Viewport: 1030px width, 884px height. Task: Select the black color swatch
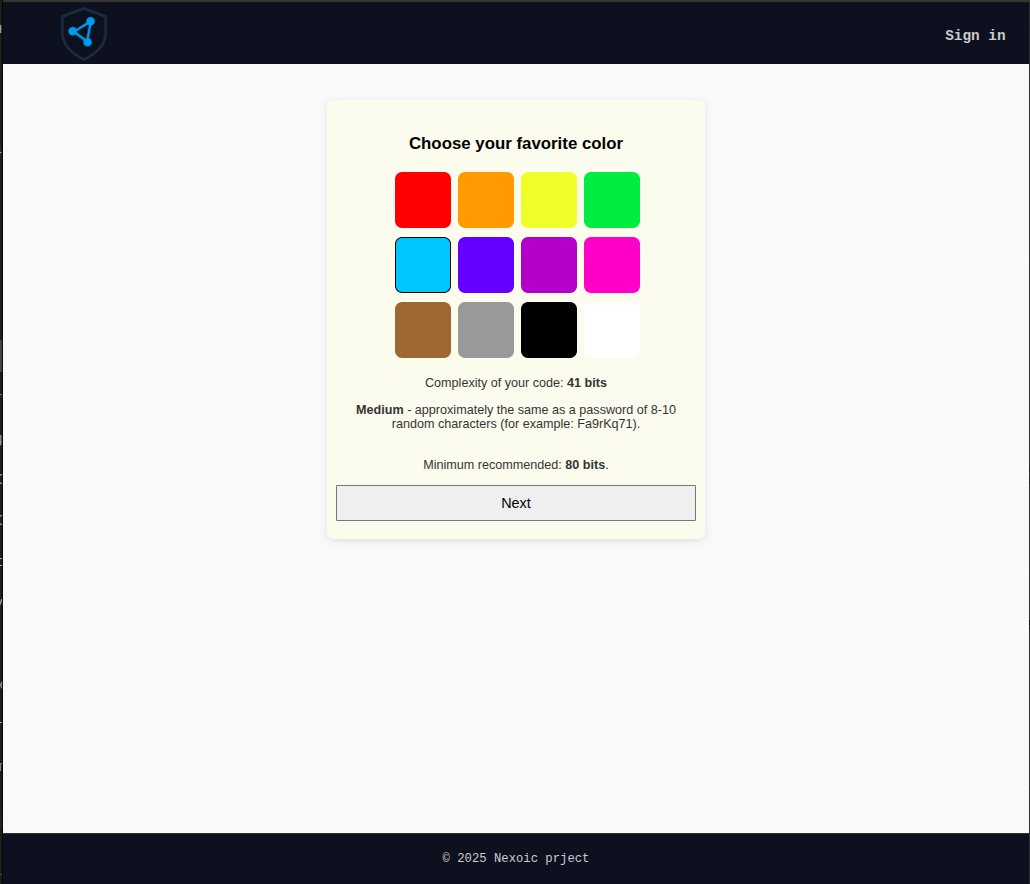coord(549,330)
